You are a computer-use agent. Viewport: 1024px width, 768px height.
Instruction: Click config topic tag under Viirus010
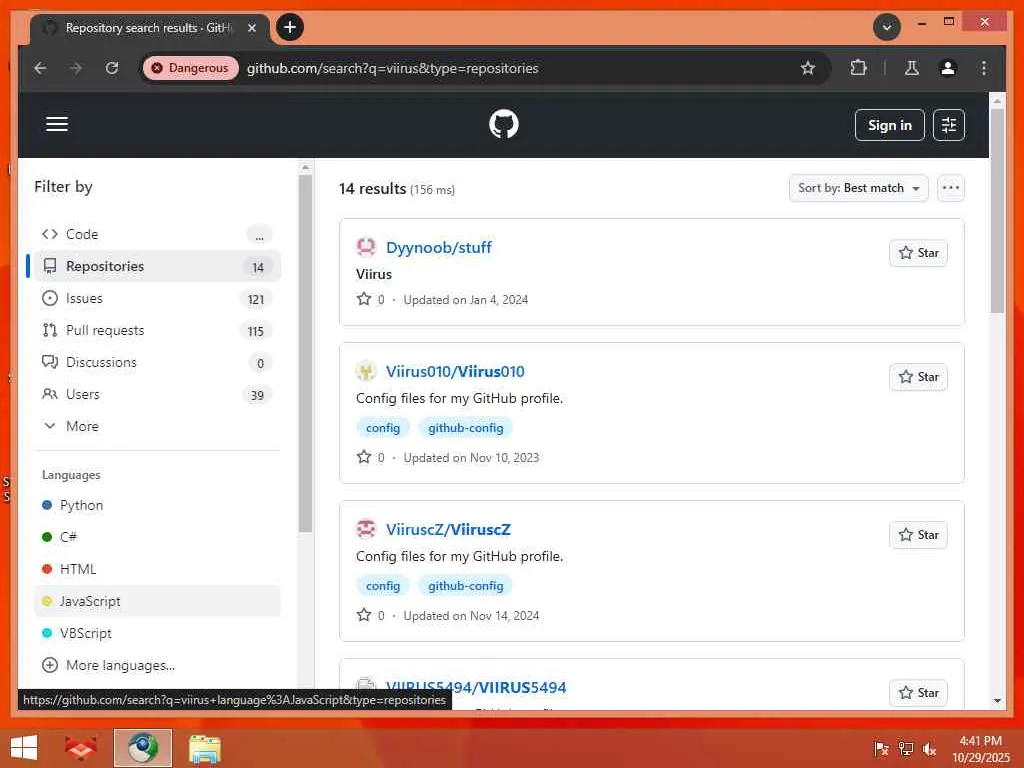(x=383, y=428)
